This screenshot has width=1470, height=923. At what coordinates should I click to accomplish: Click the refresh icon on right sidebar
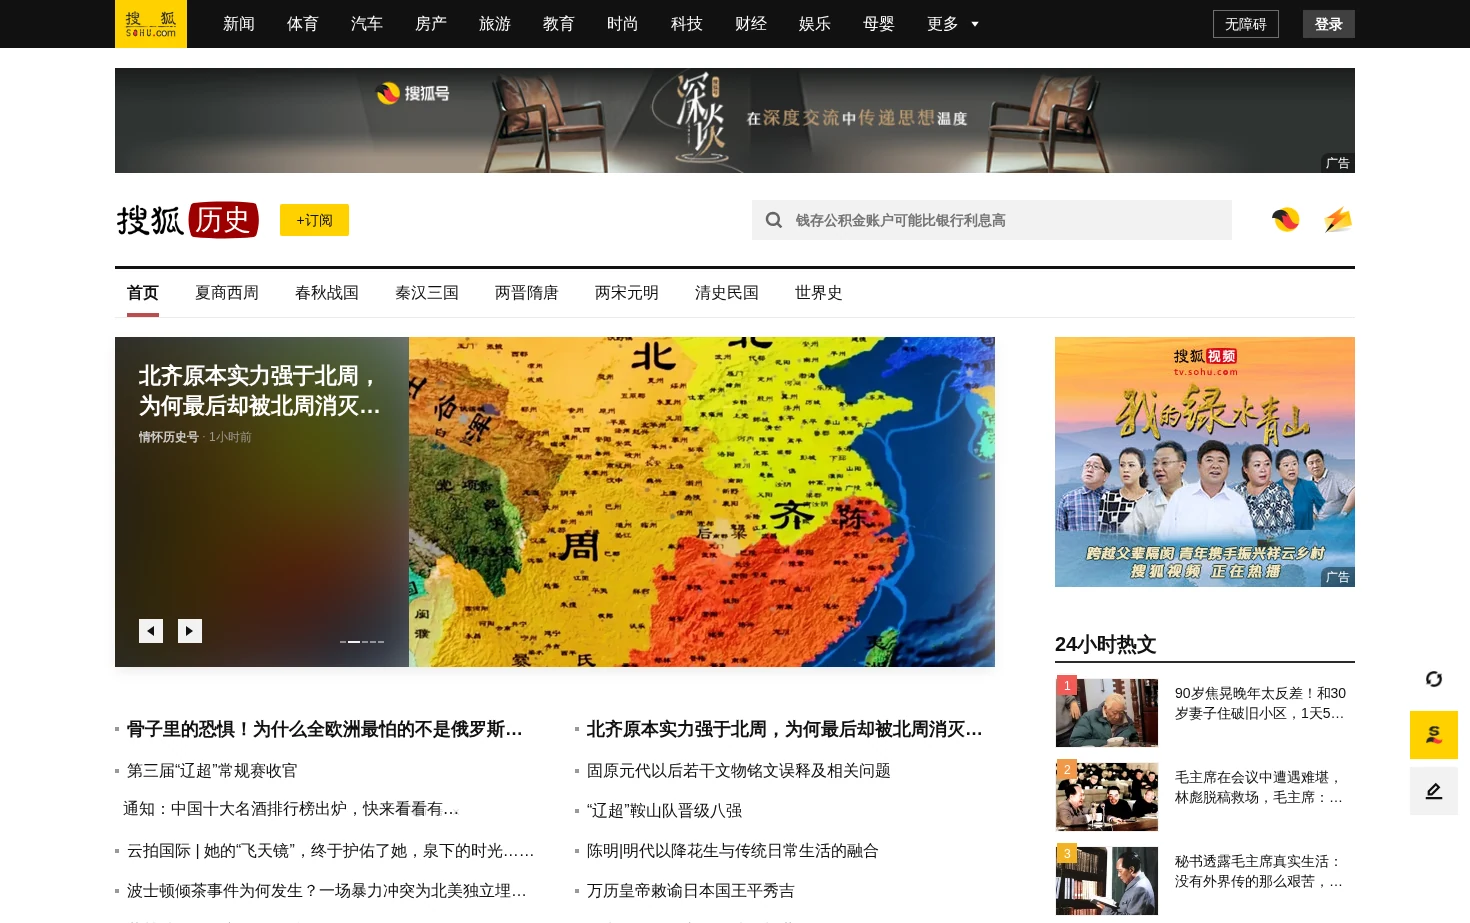point(1434,679)
